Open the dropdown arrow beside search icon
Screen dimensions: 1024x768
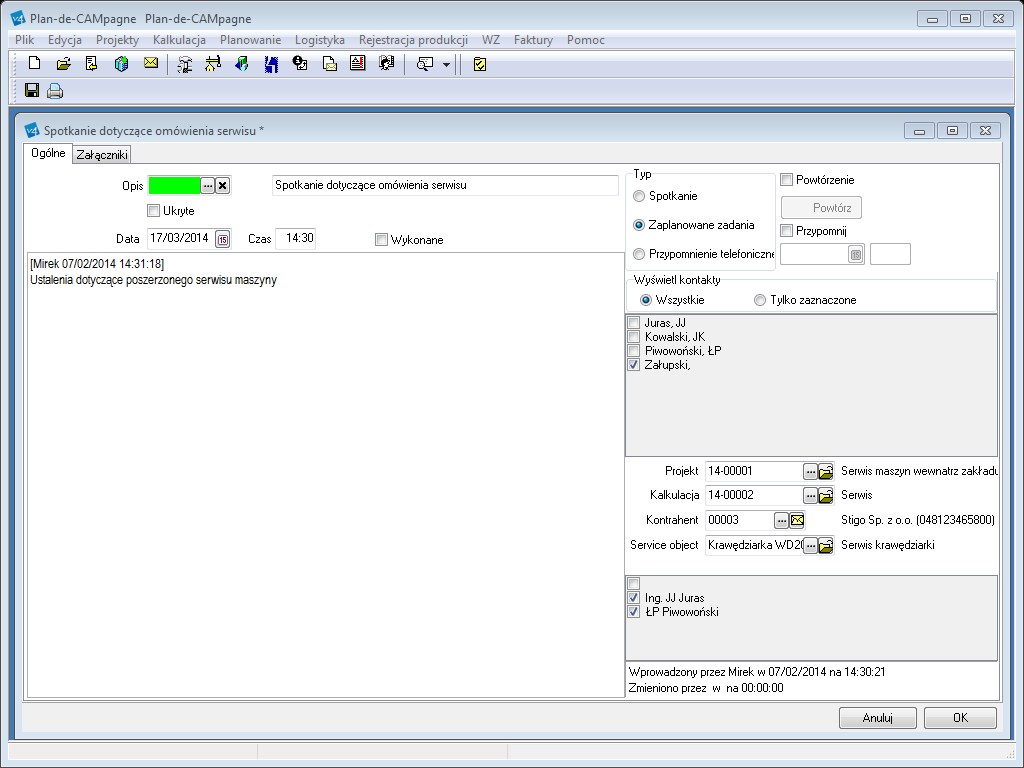tap(447, 64)
